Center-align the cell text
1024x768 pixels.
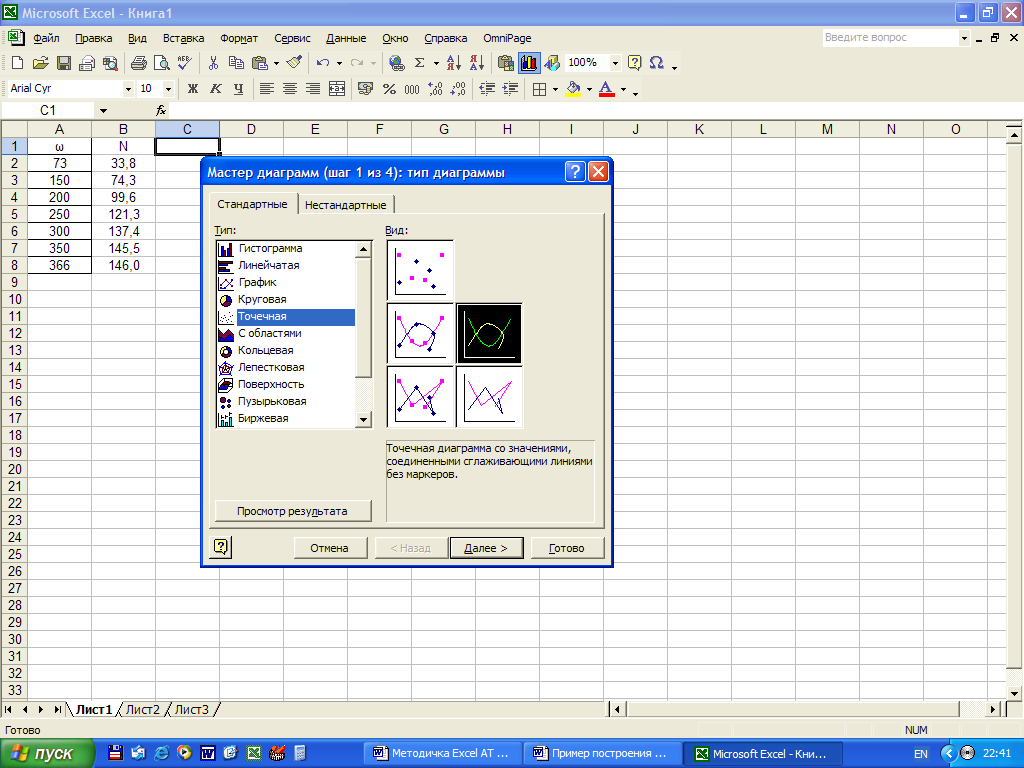(x=289, y=89)
